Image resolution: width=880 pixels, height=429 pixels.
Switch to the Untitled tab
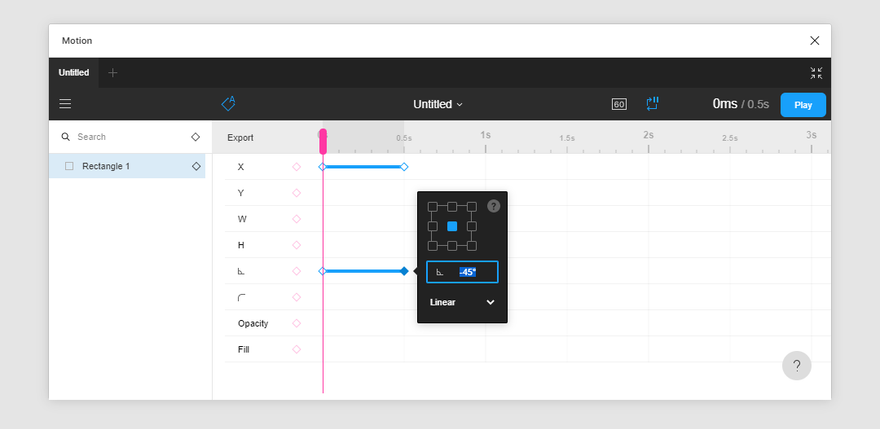point(74,72)
